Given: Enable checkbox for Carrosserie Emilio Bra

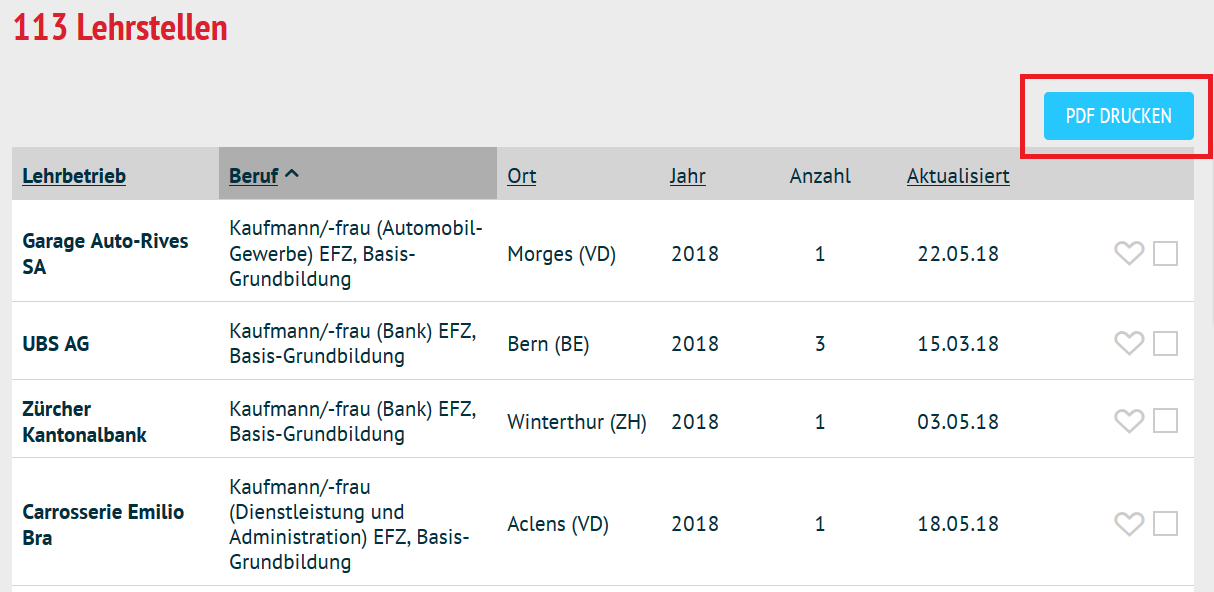Looking at the screenshot, I should (x=1165, y=524).
